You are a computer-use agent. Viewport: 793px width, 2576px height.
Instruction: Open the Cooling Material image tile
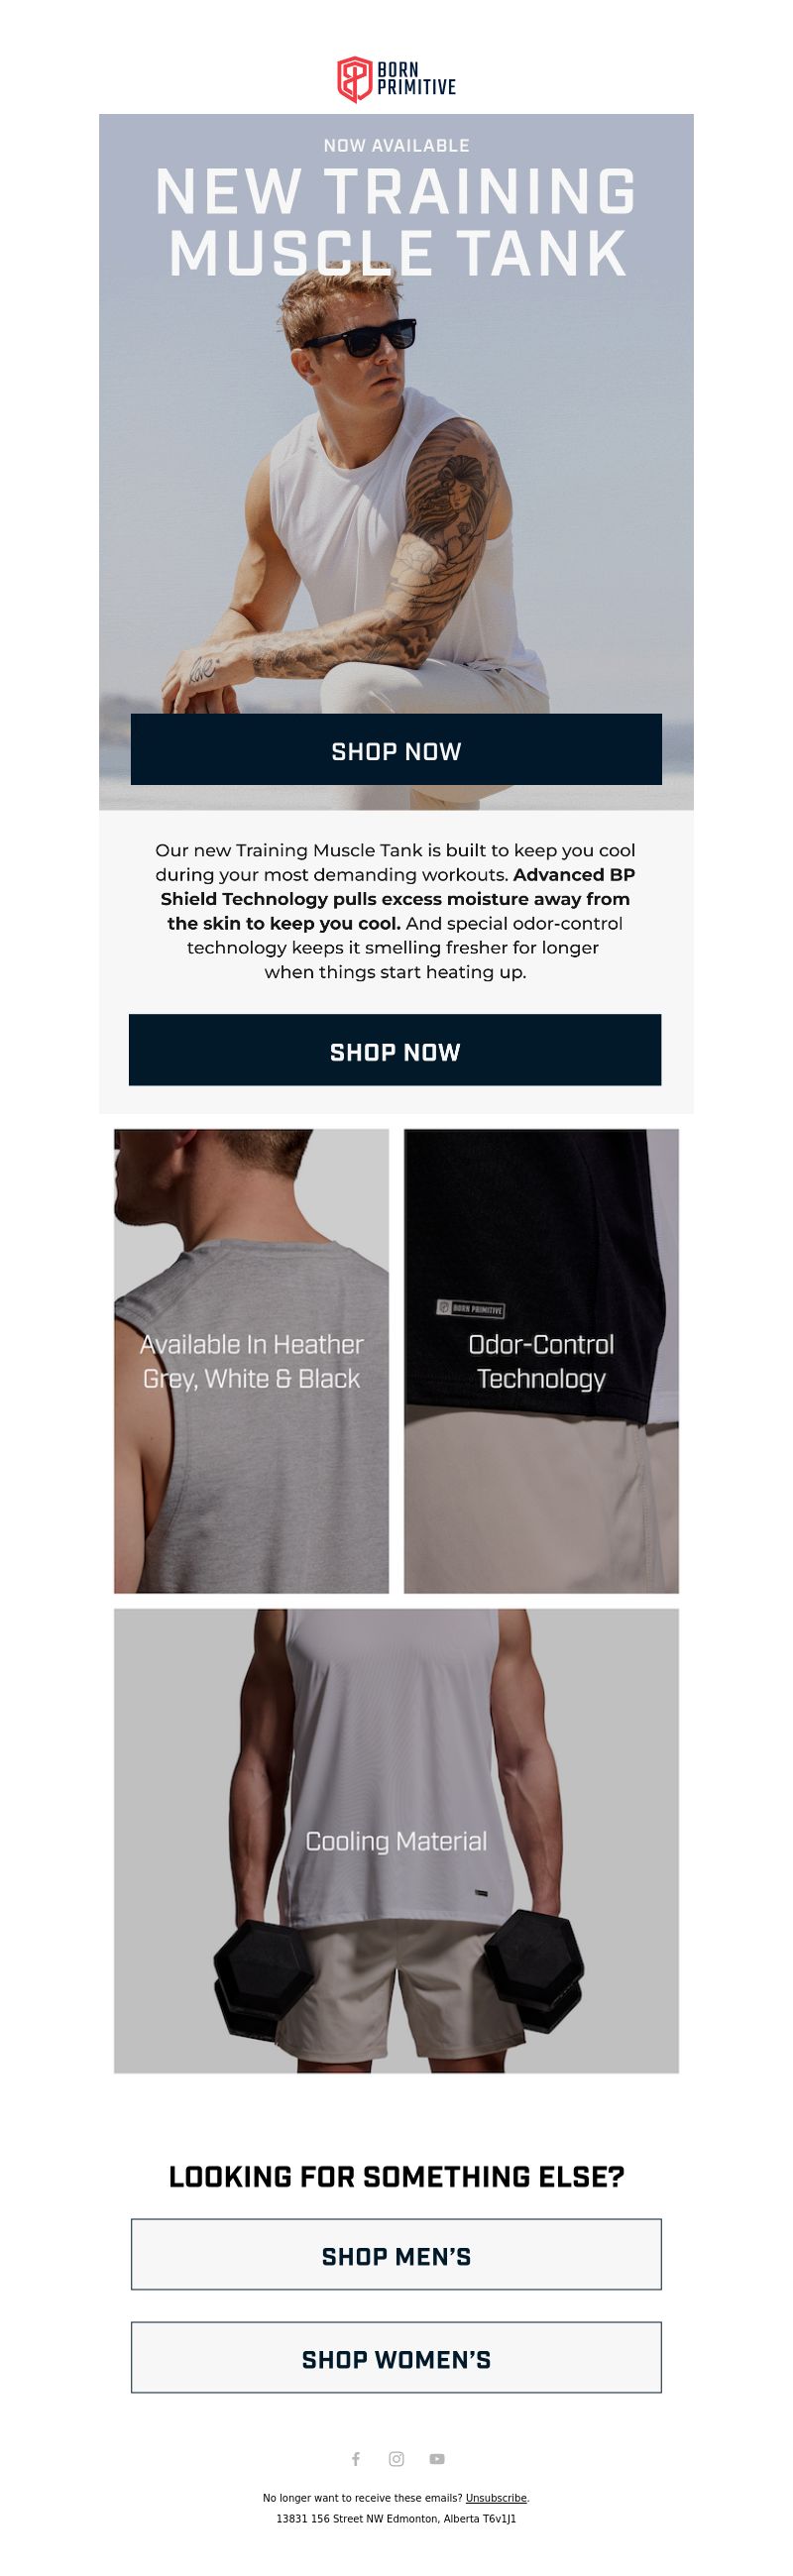pyautogui.click(x=396, y=1840)
